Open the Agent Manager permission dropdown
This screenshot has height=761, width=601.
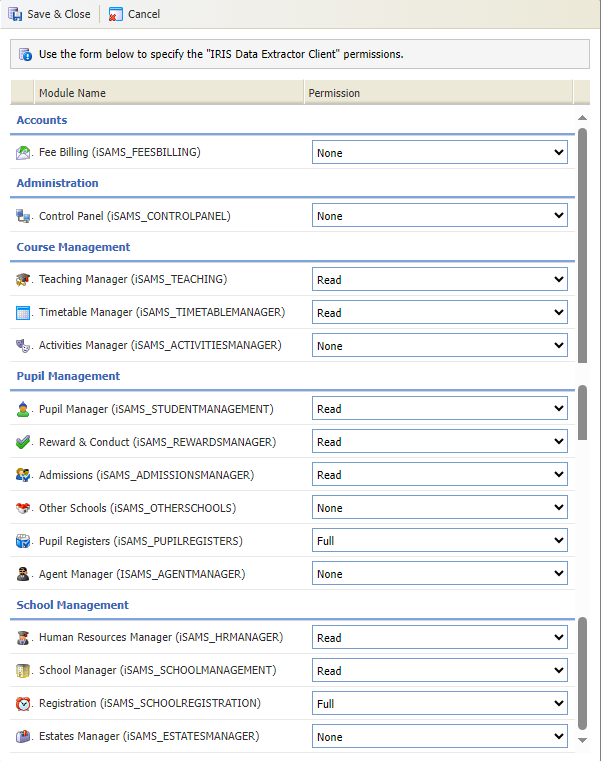[439, 574]
